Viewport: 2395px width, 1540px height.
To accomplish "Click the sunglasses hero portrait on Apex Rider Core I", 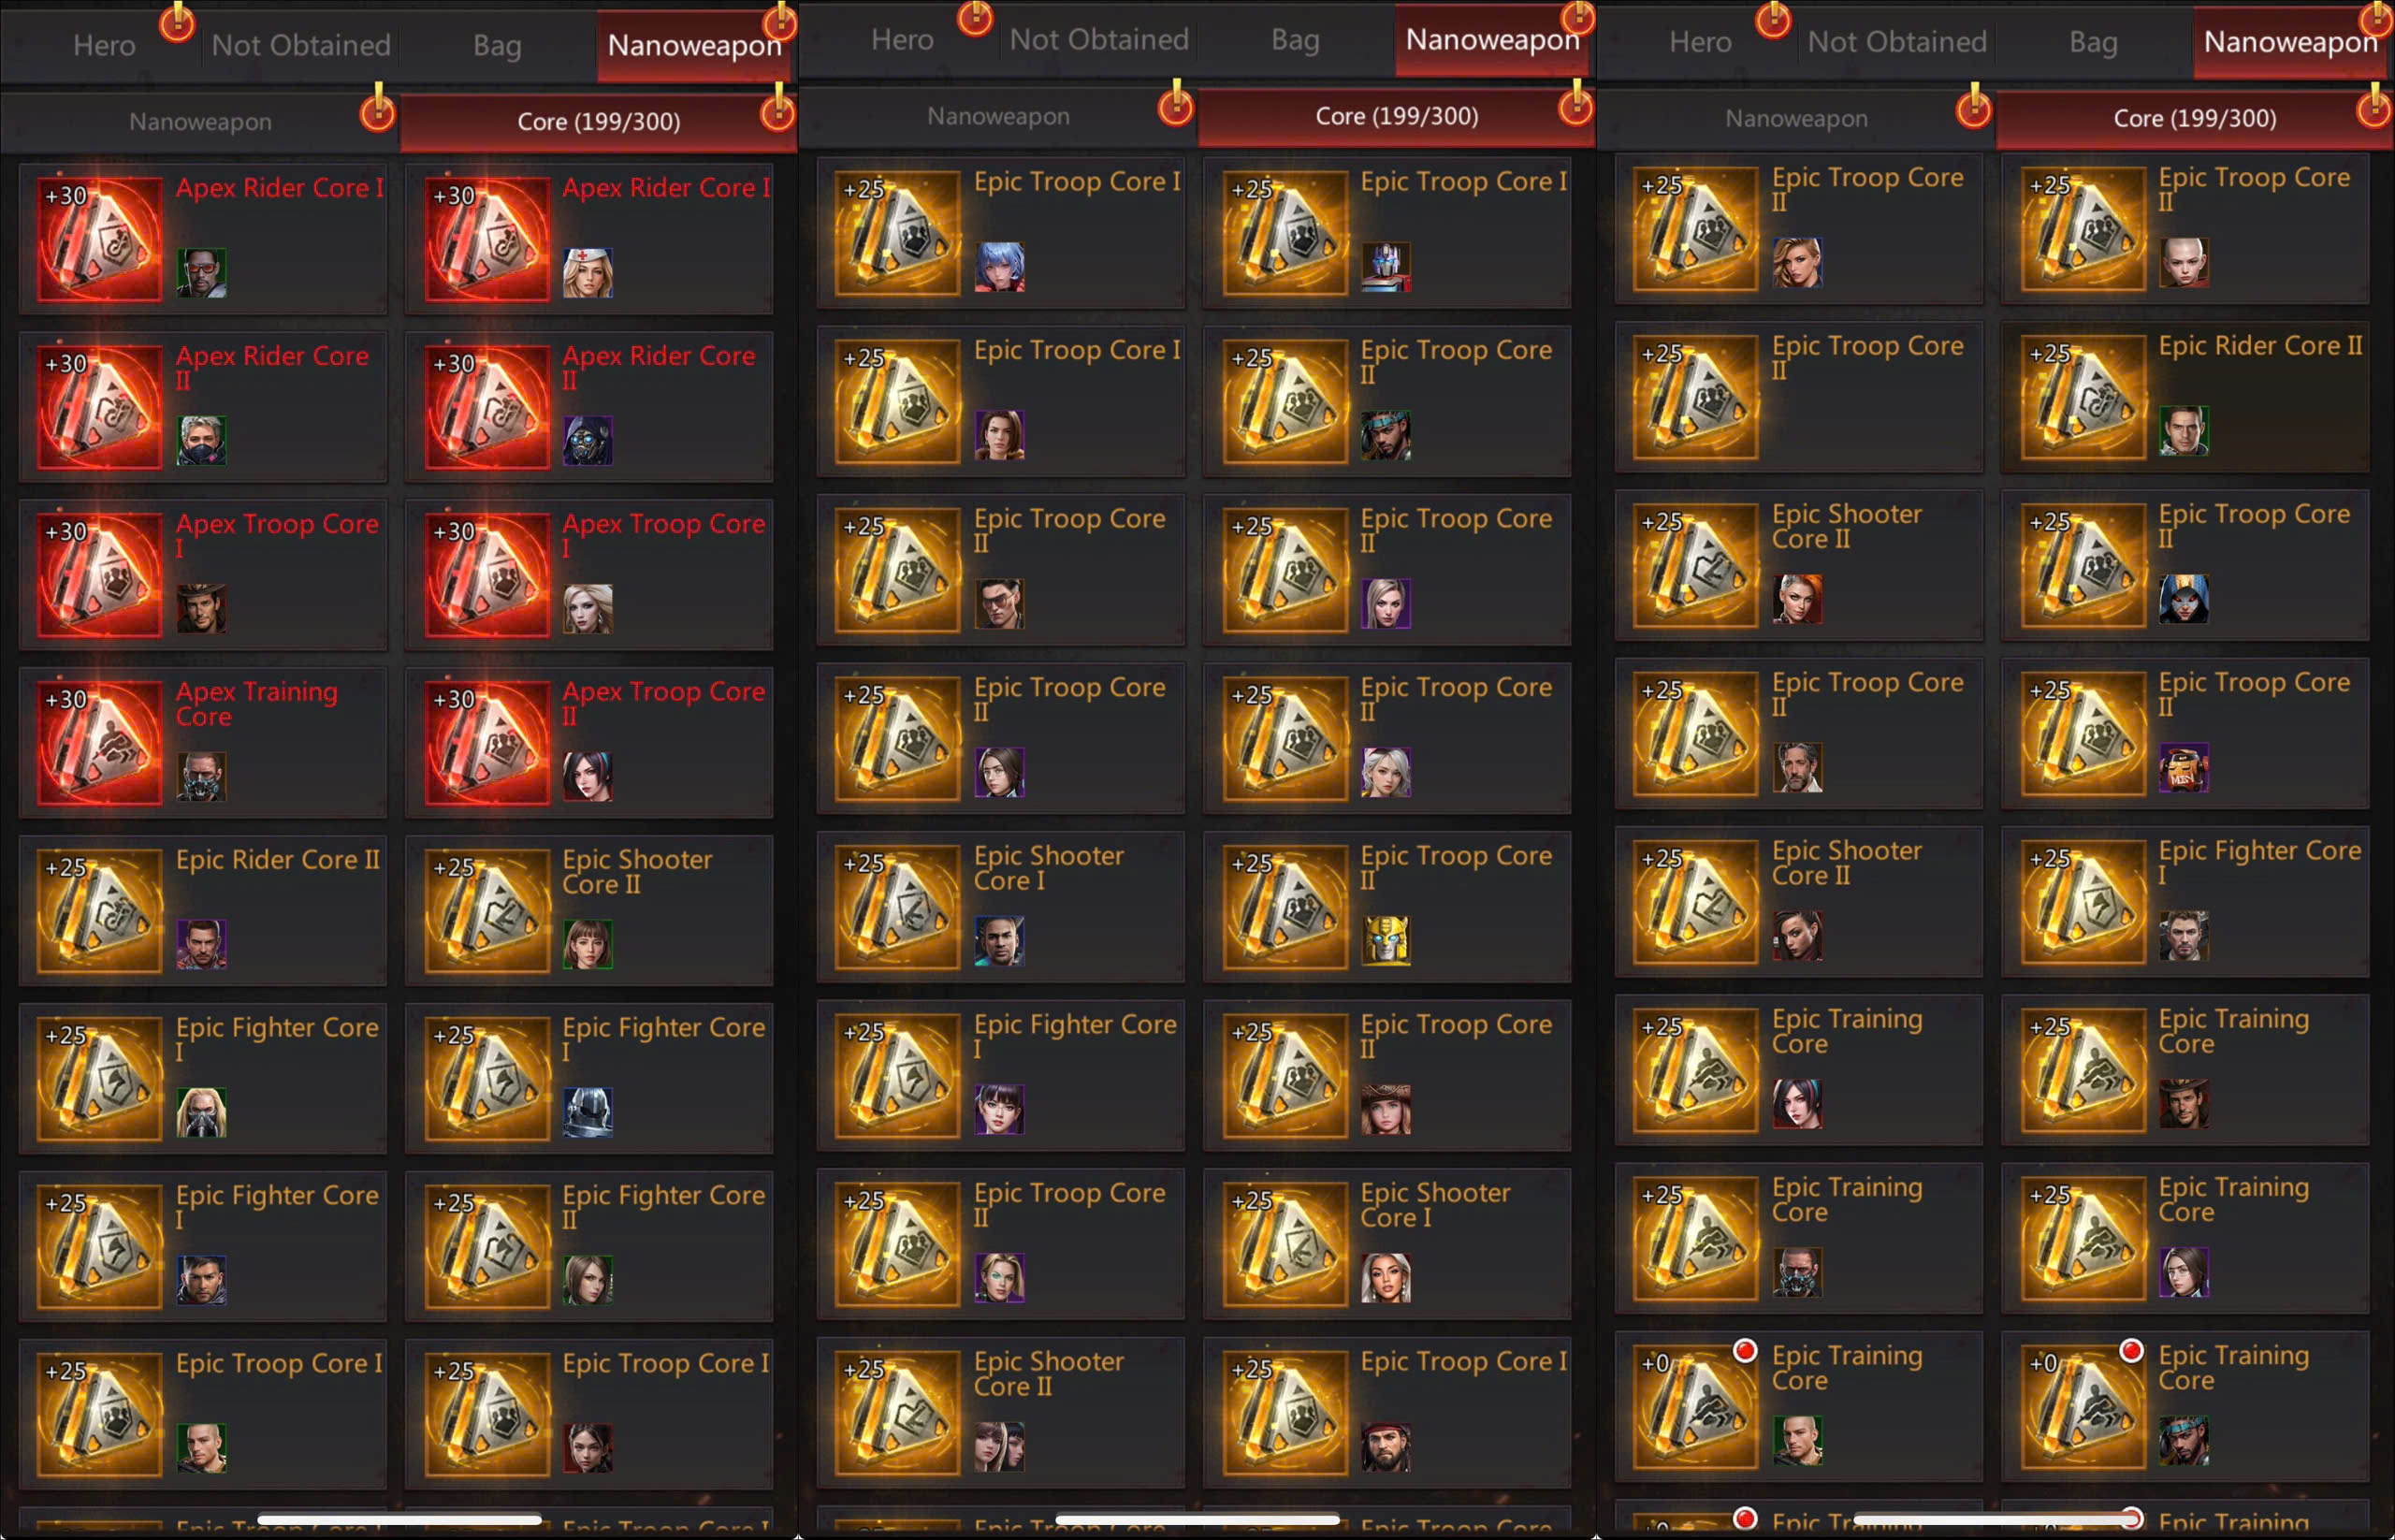I will pyautogui.click(x=201, y=273).
